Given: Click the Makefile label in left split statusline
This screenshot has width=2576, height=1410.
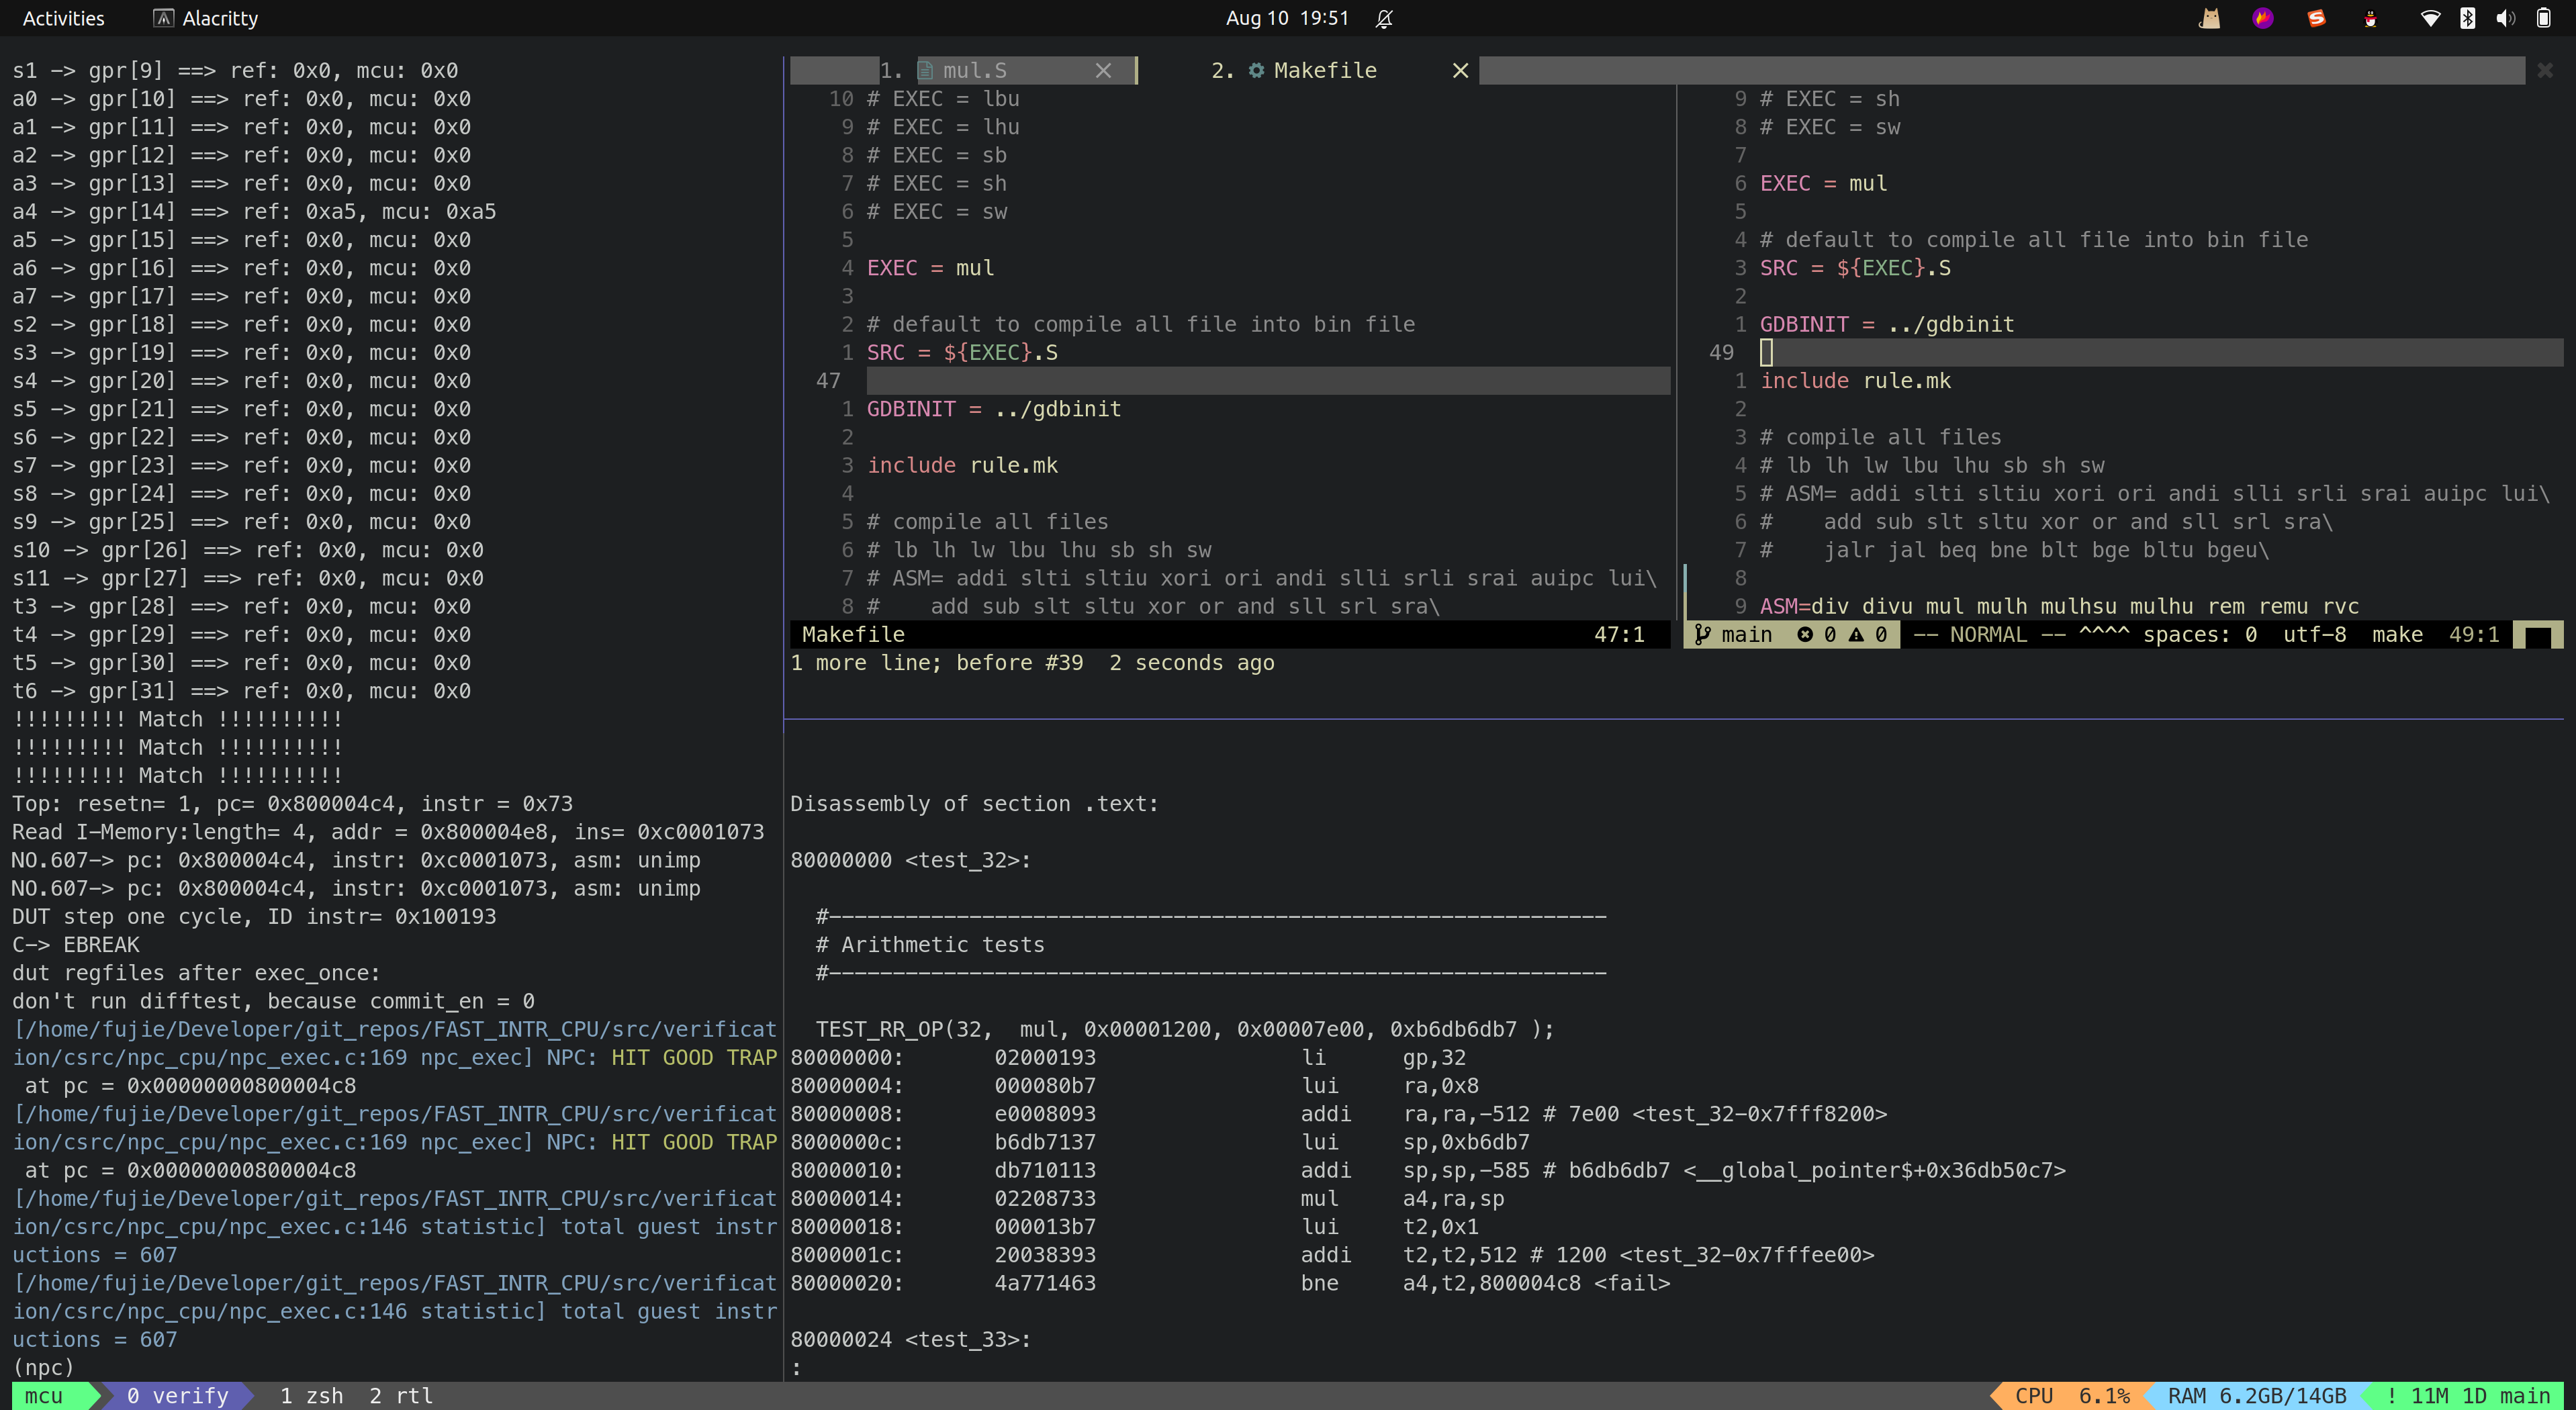Looking at the screenshot, I should tap(853, 634).
